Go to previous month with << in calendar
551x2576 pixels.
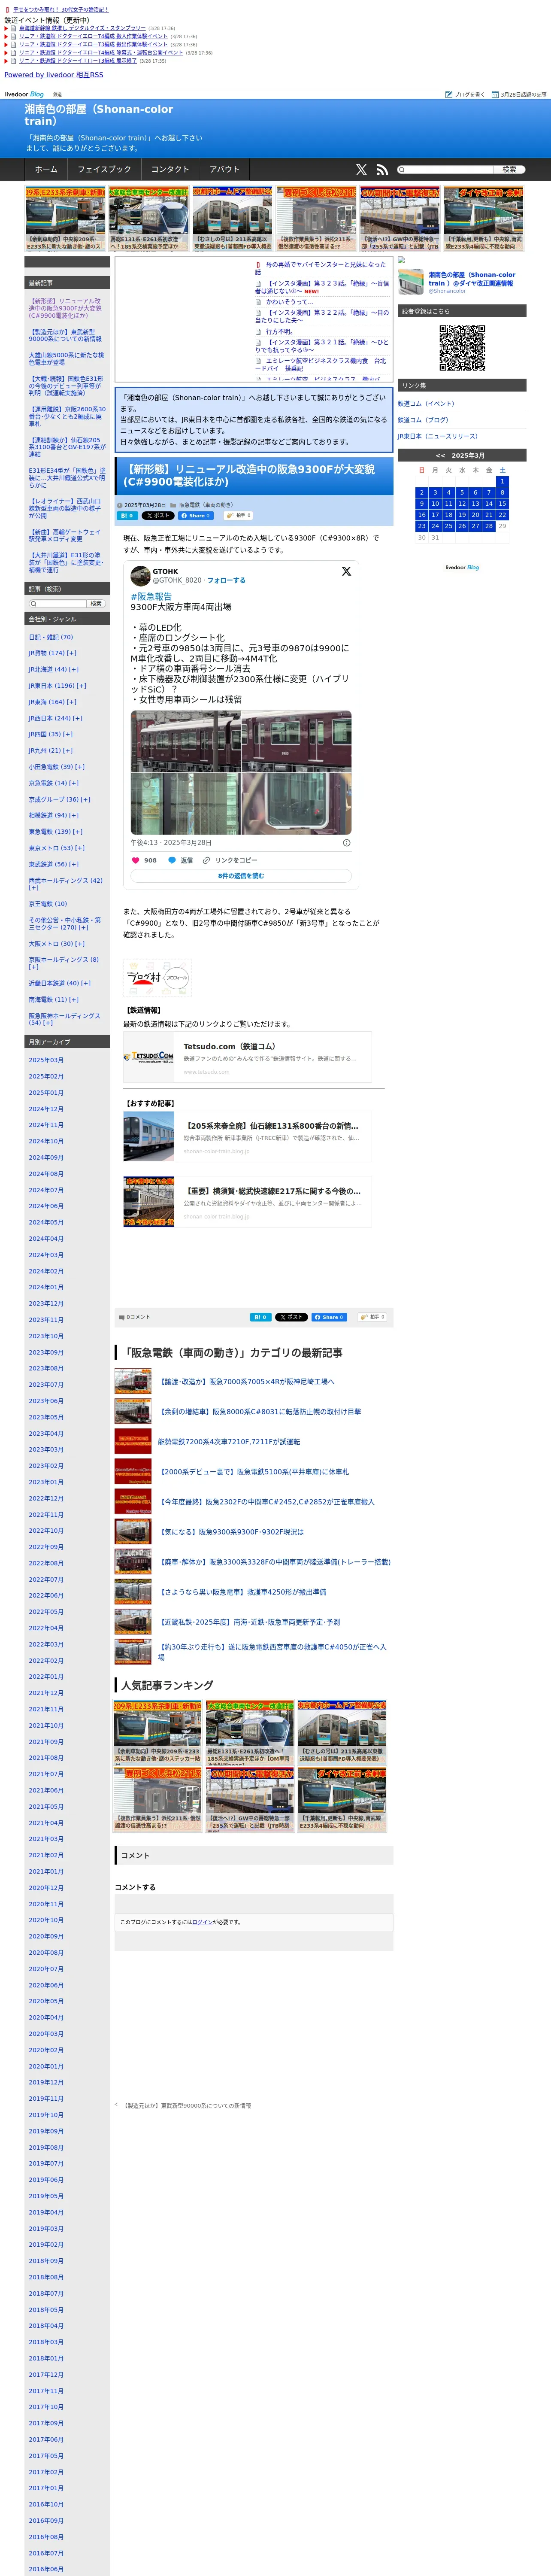(440, 455)
